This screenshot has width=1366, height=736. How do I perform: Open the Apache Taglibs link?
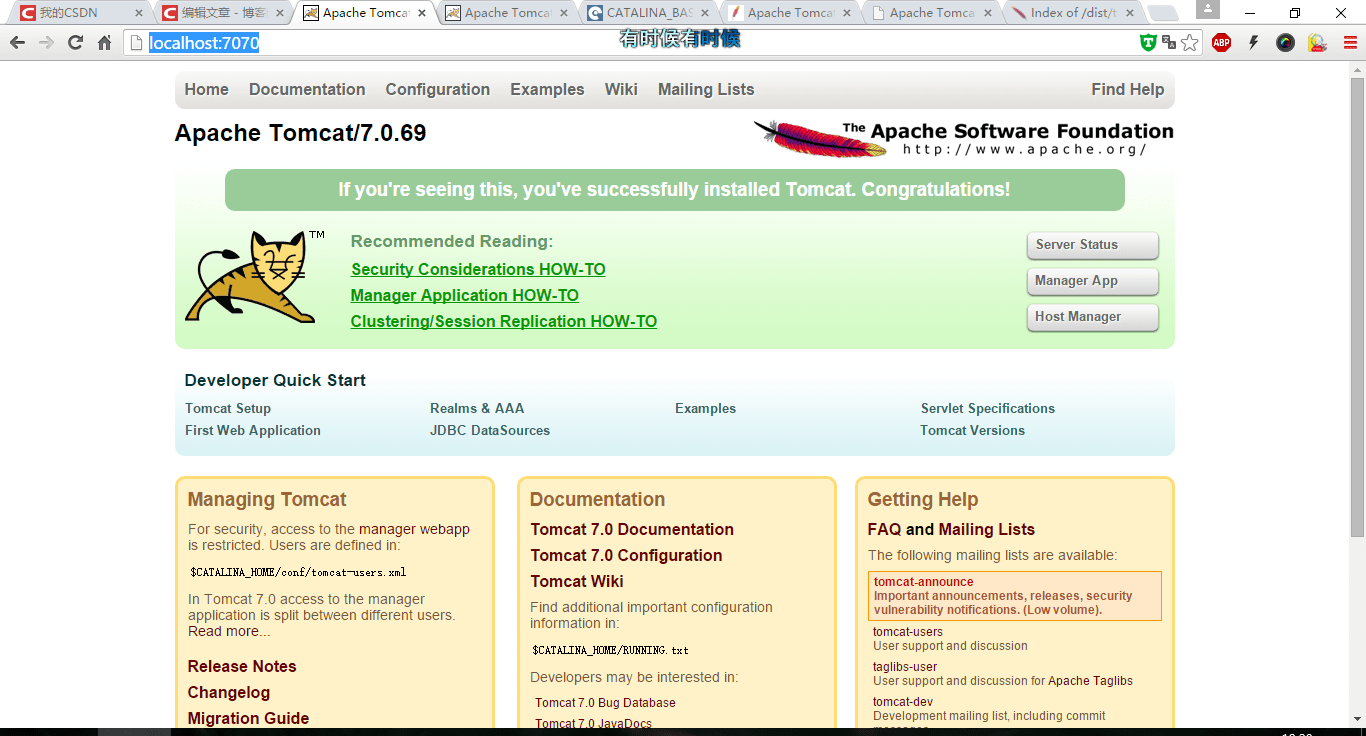(1090, 681)
